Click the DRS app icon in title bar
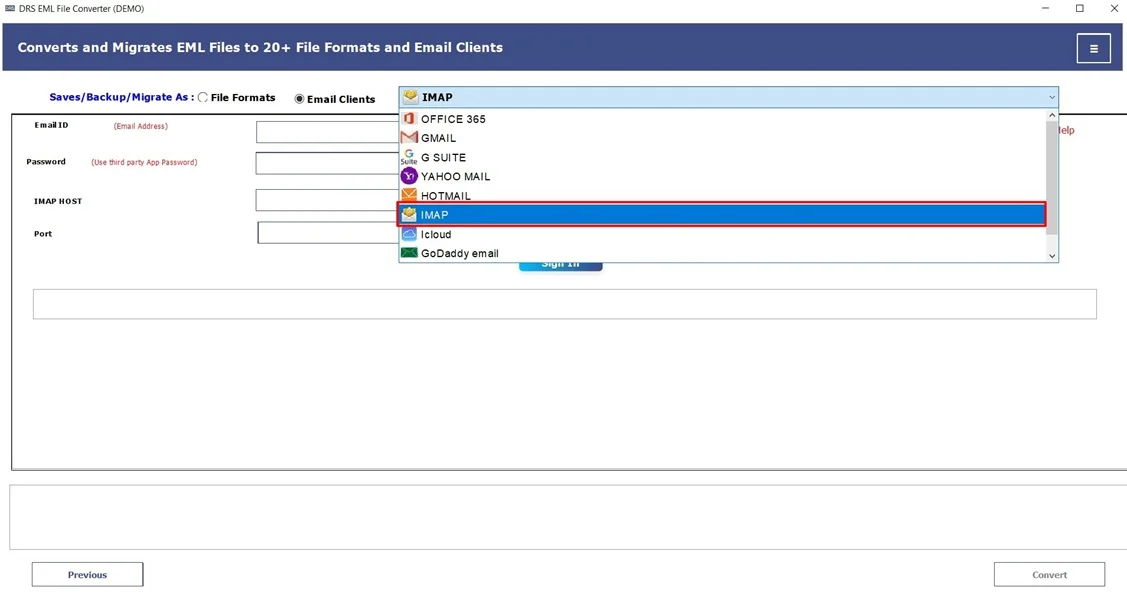 (10, 9)
